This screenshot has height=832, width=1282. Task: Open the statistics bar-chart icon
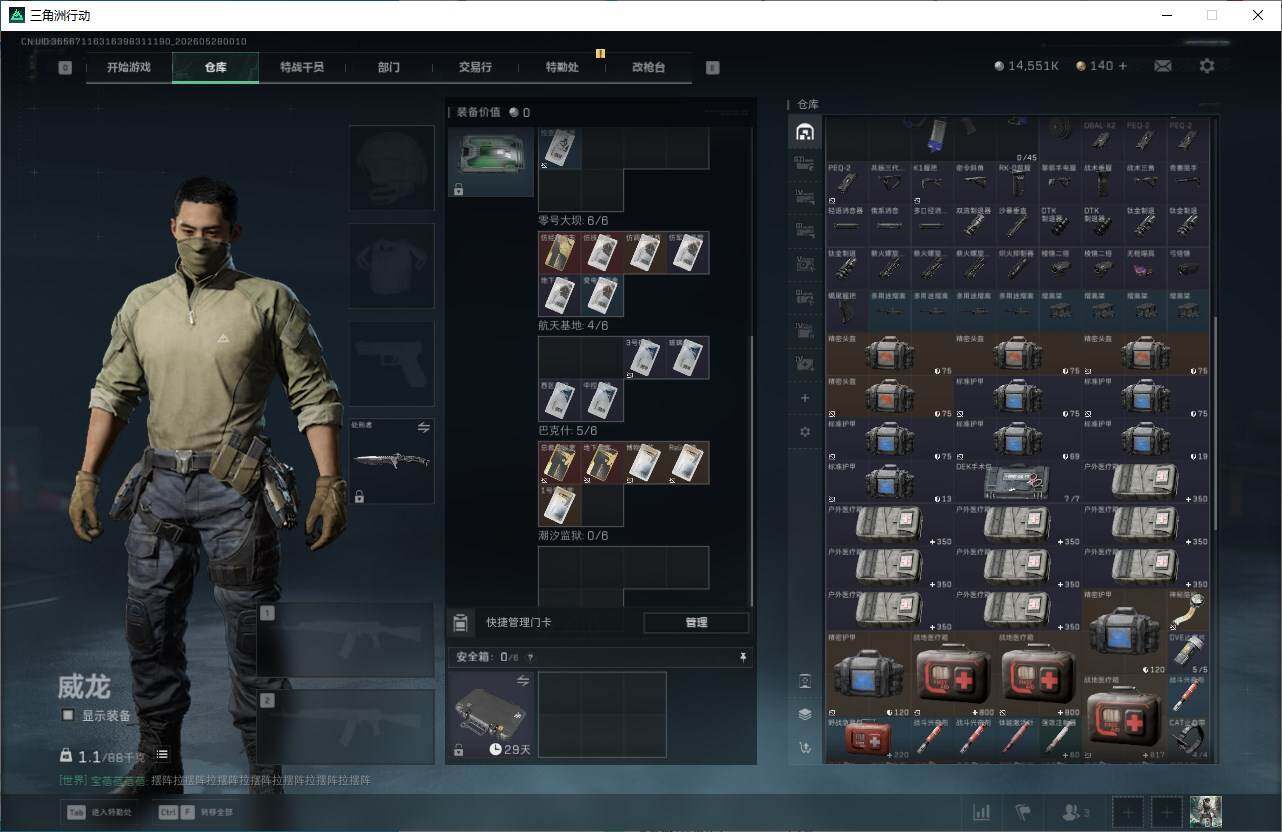pyautogui.click(x=982, y=812)
